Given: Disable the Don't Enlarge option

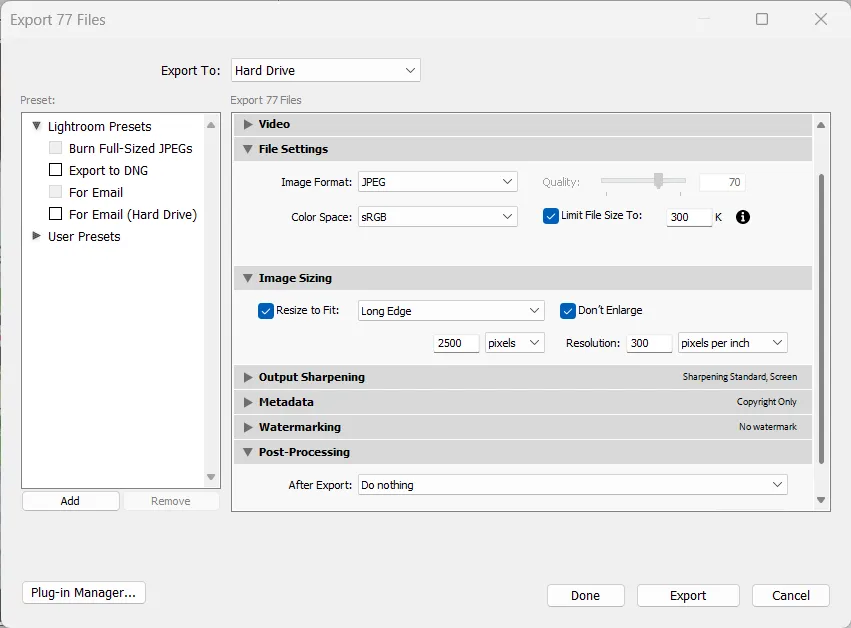Looking at the screenshot, I should (x=567, y=311).
